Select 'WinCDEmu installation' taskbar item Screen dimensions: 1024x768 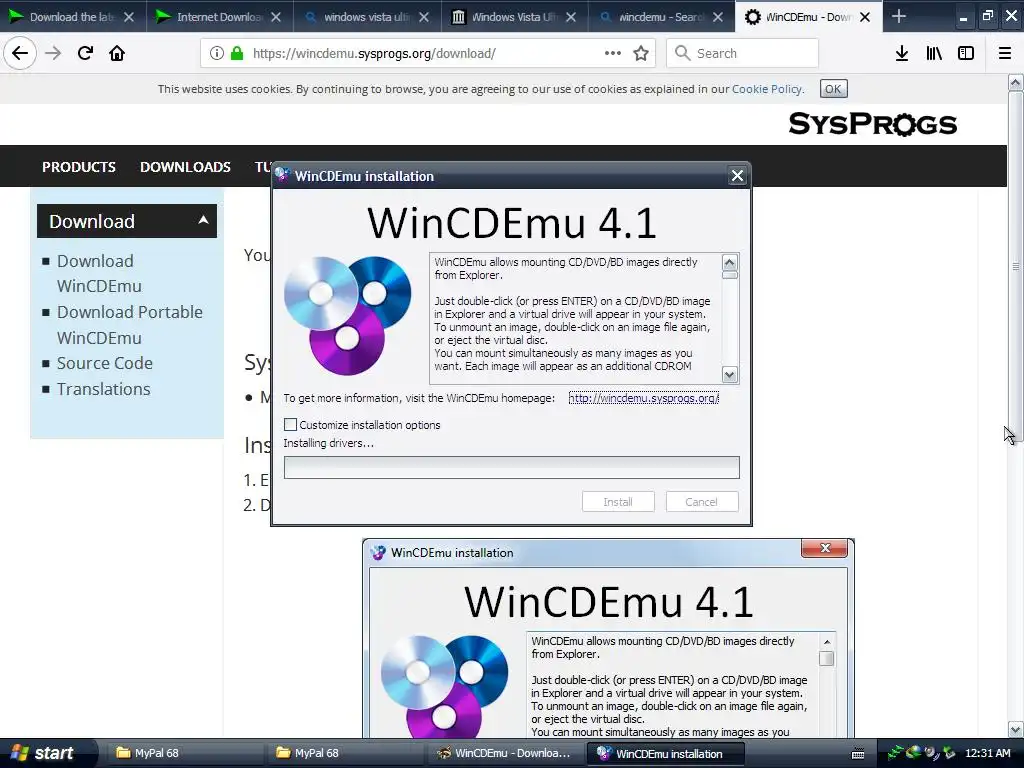coord(665,754)
